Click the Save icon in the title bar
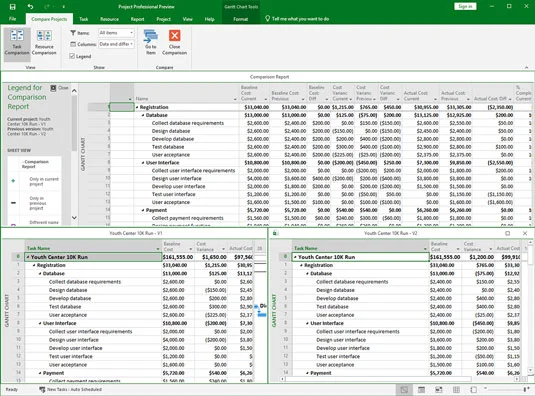The image size is (535, 396). (x=12, y=6)
